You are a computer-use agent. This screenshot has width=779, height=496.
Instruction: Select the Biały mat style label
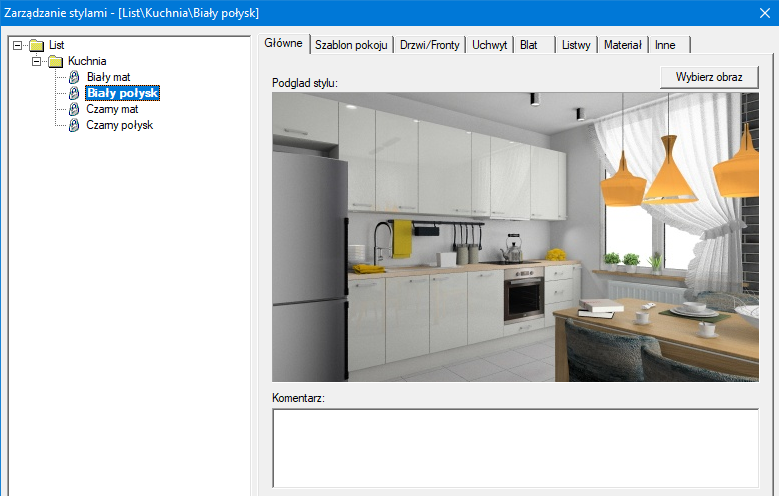[x=108, y=77]
